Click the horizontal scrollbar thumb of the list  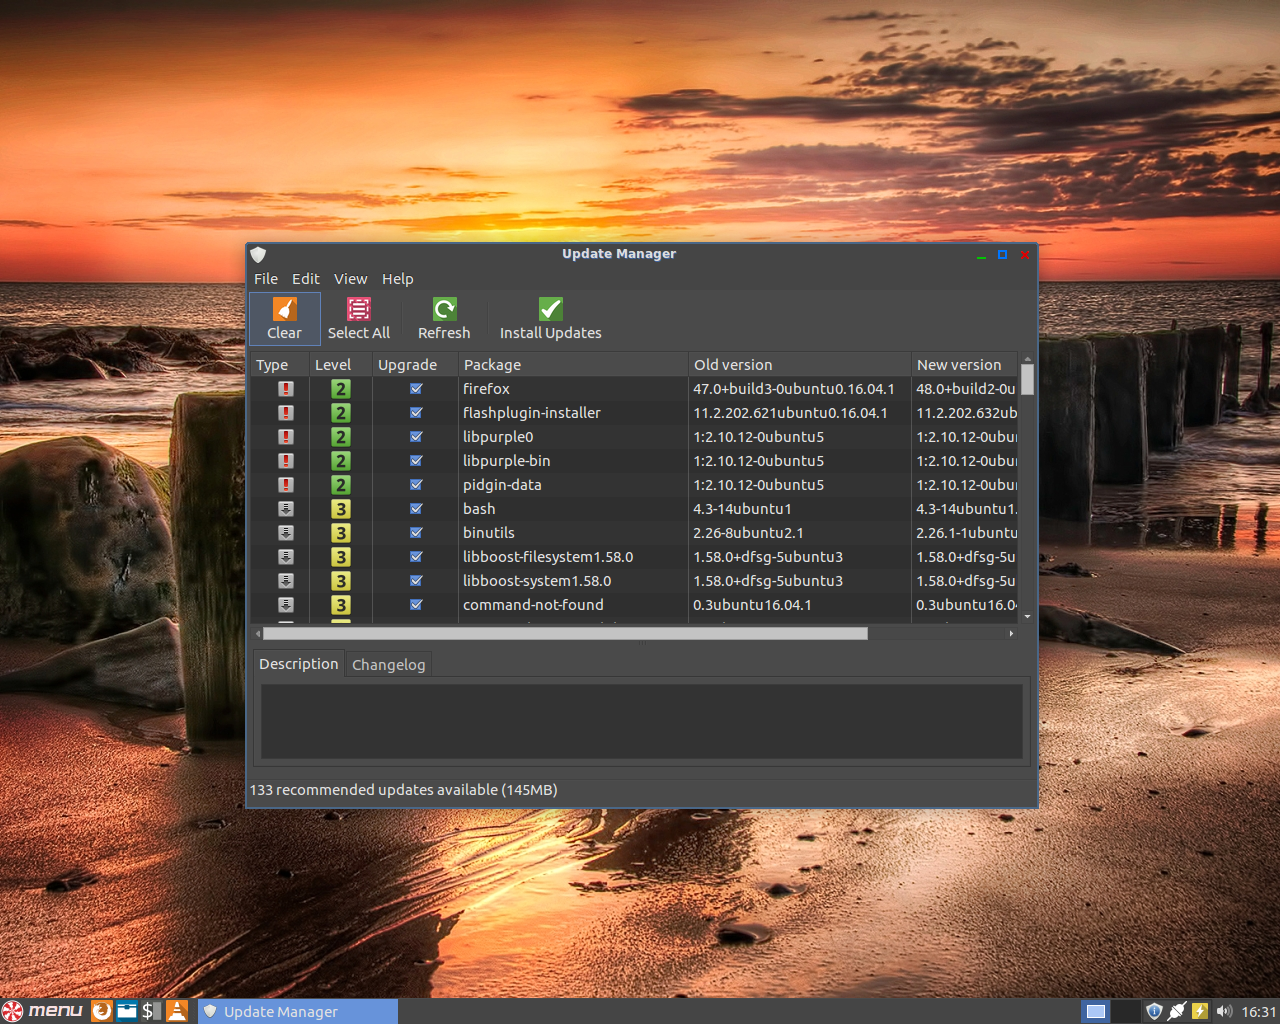(565, 633)
